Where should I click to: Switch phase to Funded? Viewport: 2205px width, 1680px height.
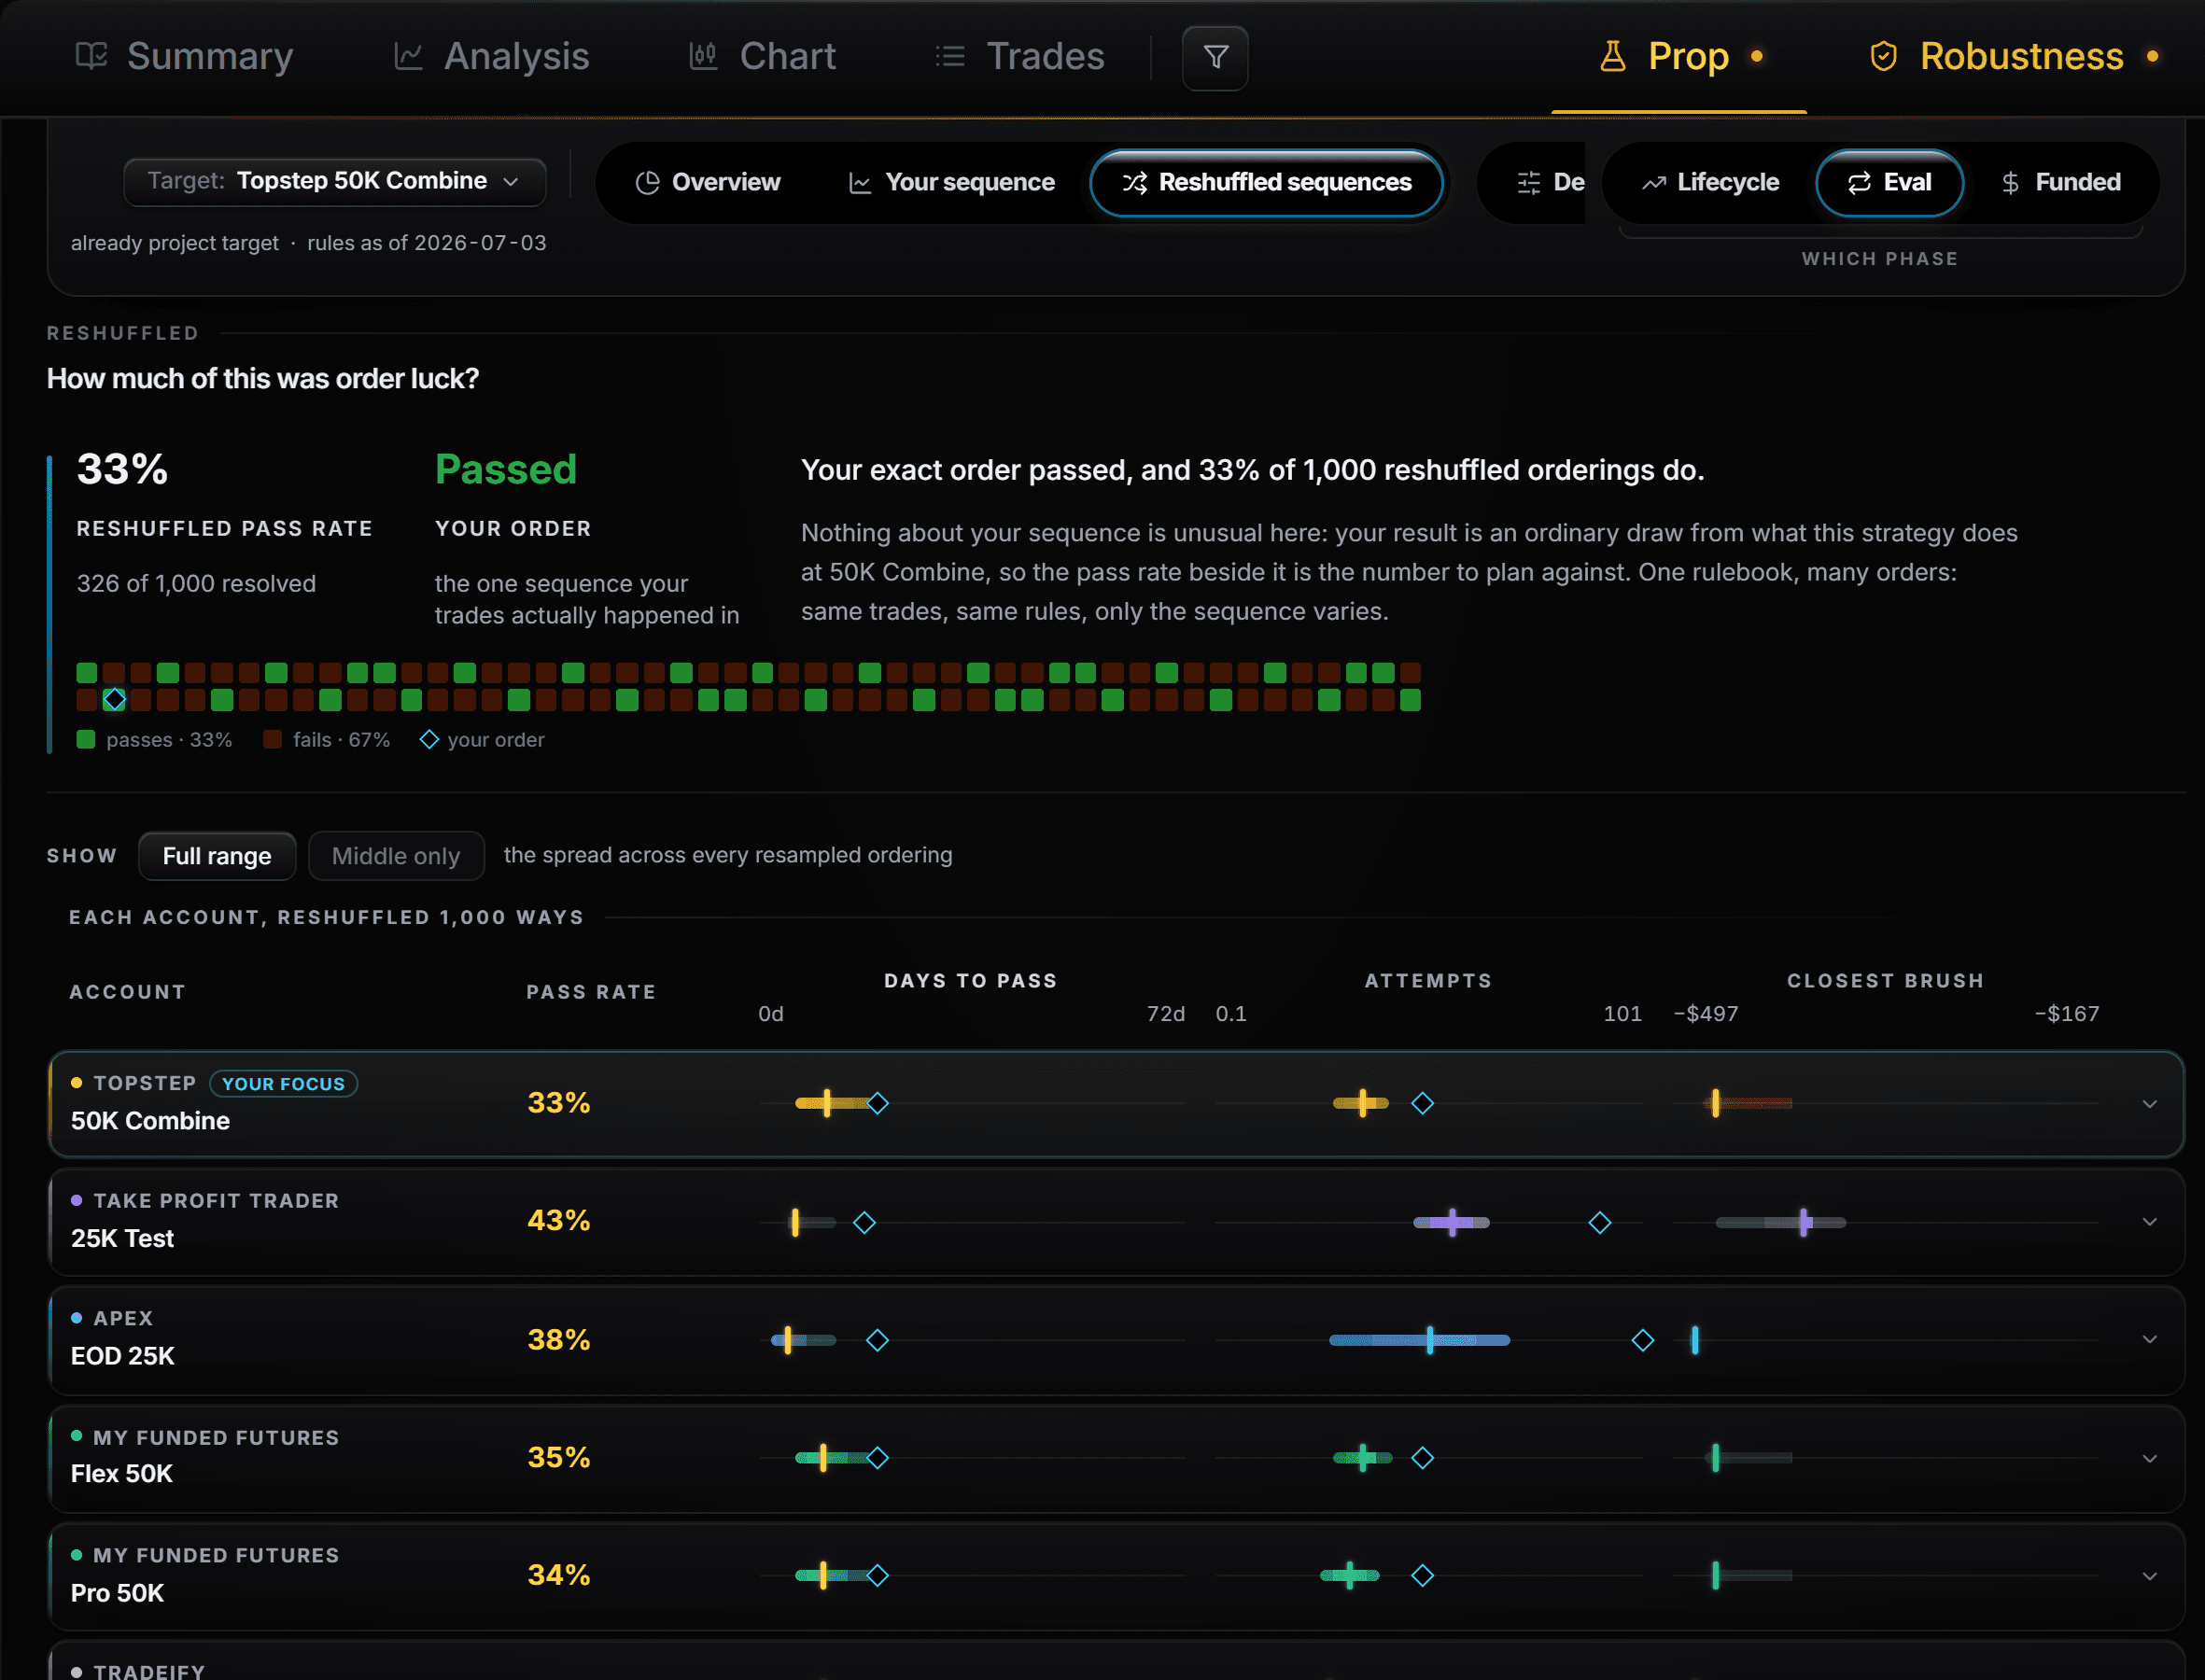click(x=2060, y=183)
